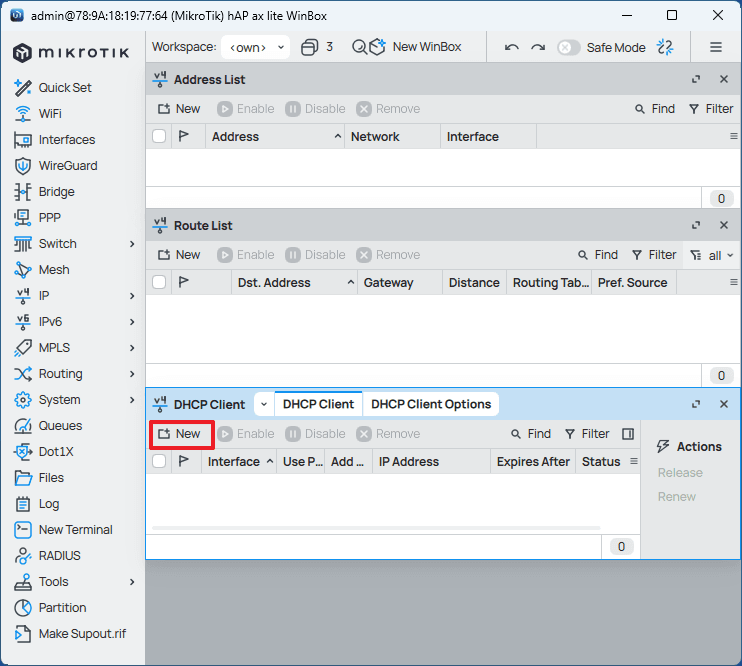
Task: Open New Terminal in the sidebar
Action: 75,530
